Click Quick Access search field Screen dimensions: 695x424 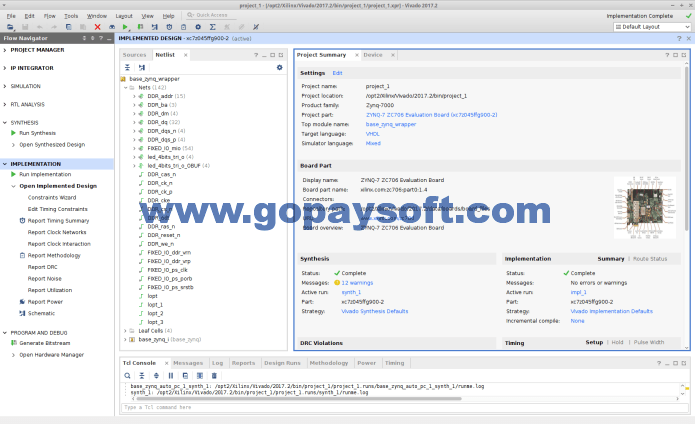[x=212, y=15]
